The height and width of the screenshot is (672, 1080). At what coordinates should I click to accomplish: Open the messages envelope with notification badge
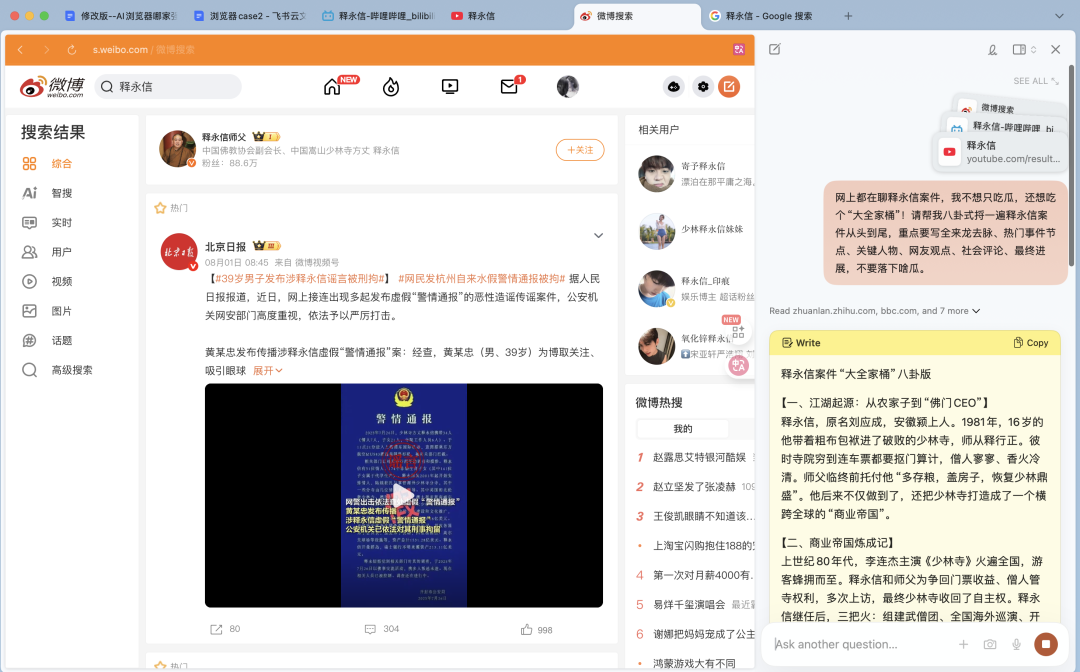tap(509, 86)
